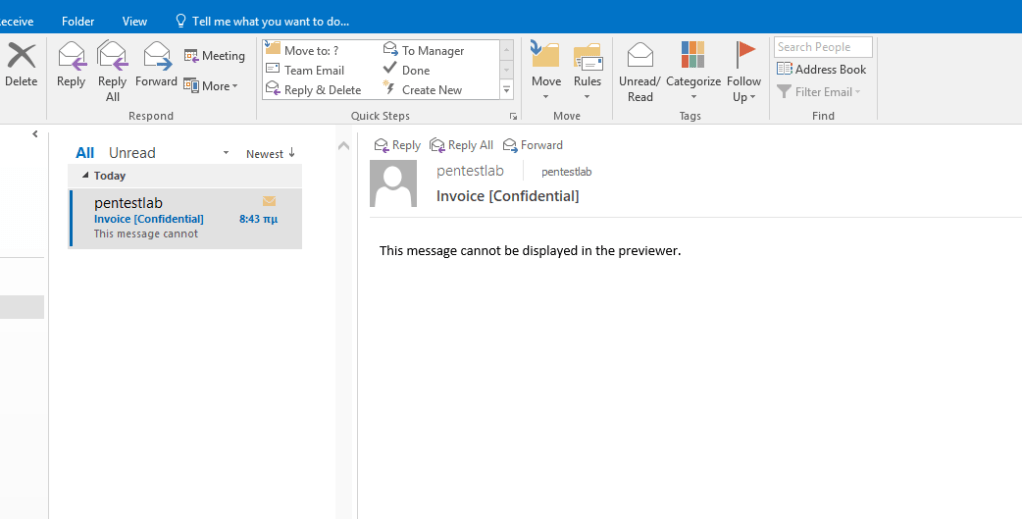
Task: Select the To Manager quick step
Action: point(424,50)
